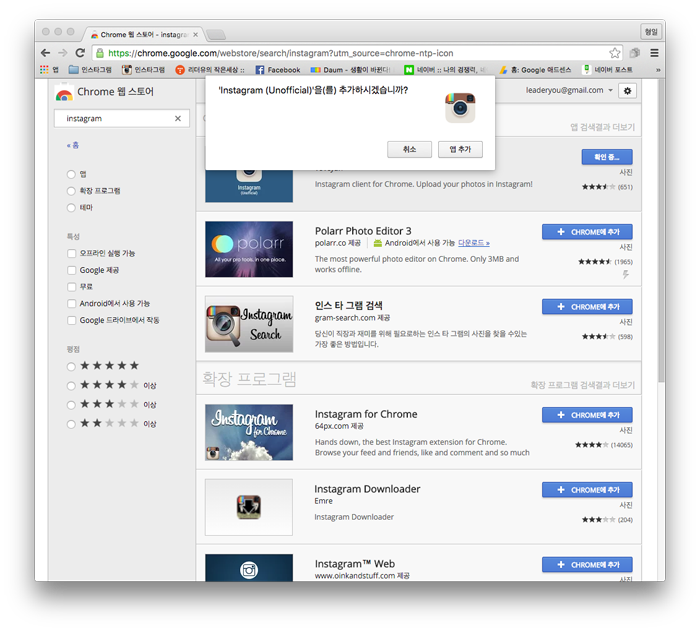Viewport: 700px width, 631px height.
Task: Go back via the « 홈 link
Action: (x=72, y=145)
